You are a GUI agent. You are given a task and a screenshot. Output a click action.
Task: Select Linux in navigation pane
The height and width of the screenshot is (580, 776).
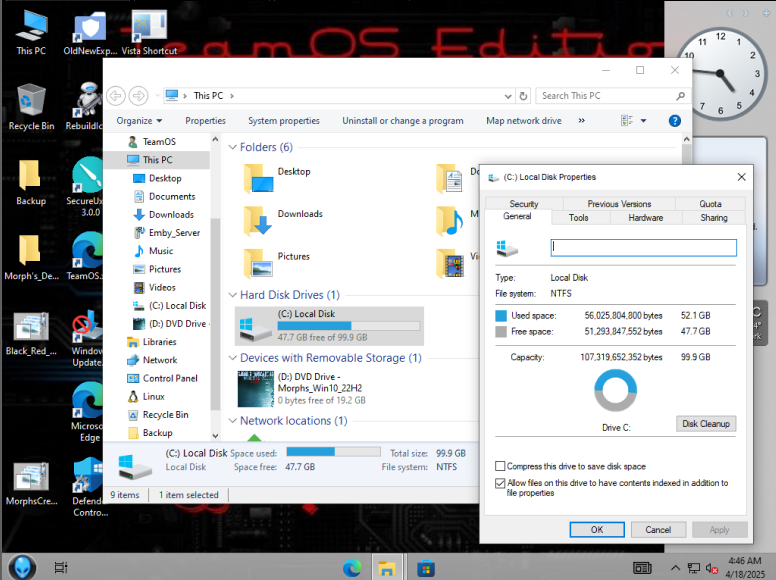146,396
